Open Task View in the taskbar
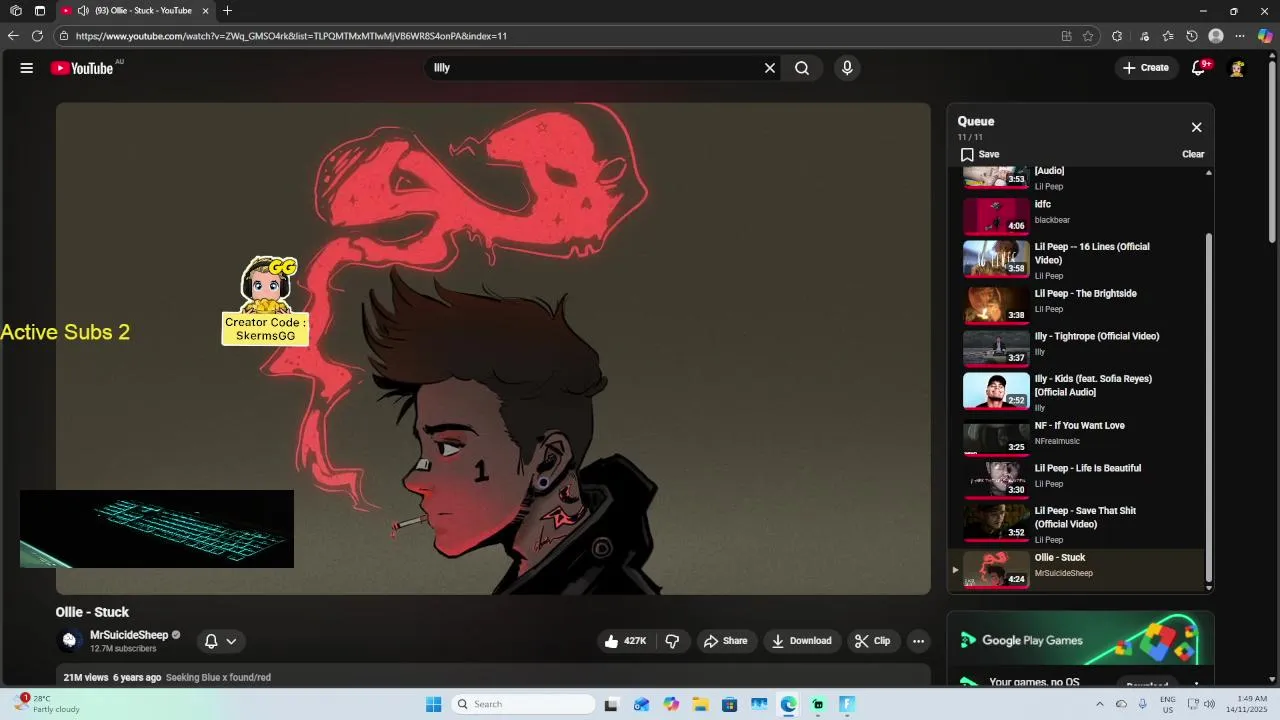Viewport: 1280px width, 720px height. (x=611, y=704)
